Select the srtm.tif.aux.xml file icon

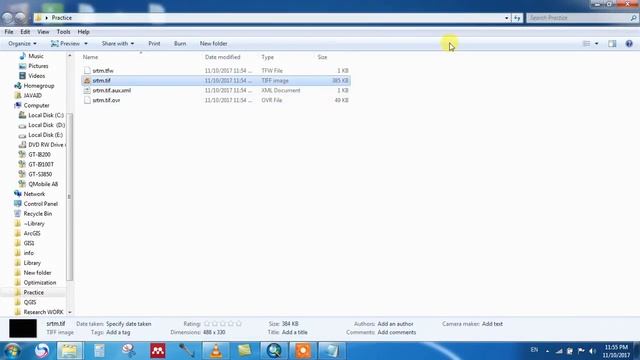pos(87,91)
